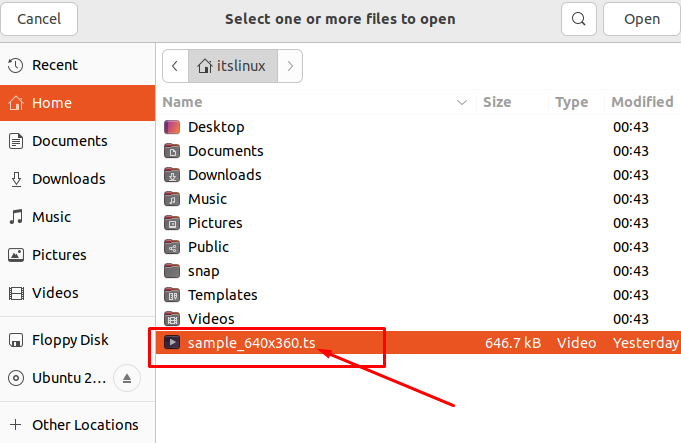
Task: Navigate forward with right path arrow
Action: [290, 66]
